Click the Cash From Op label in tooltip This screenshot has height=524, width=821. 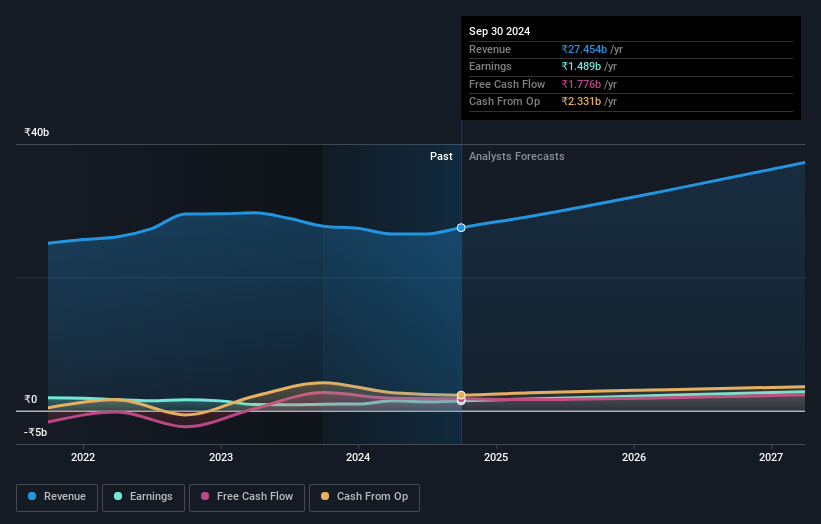[x=504, y=102]
